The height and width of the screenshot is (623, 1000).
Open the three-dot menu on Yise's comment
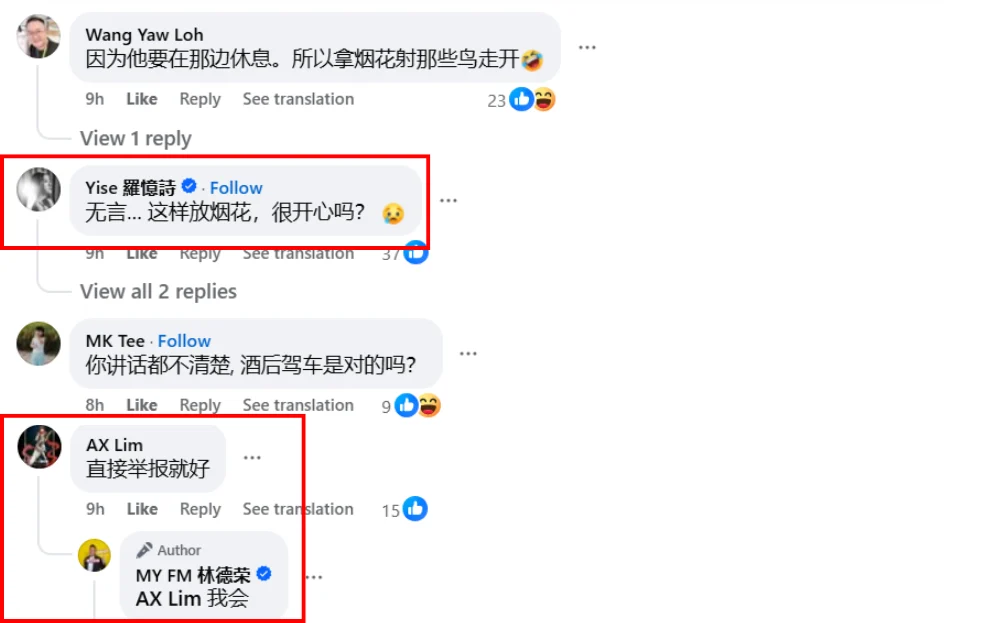tap(448, 200)
